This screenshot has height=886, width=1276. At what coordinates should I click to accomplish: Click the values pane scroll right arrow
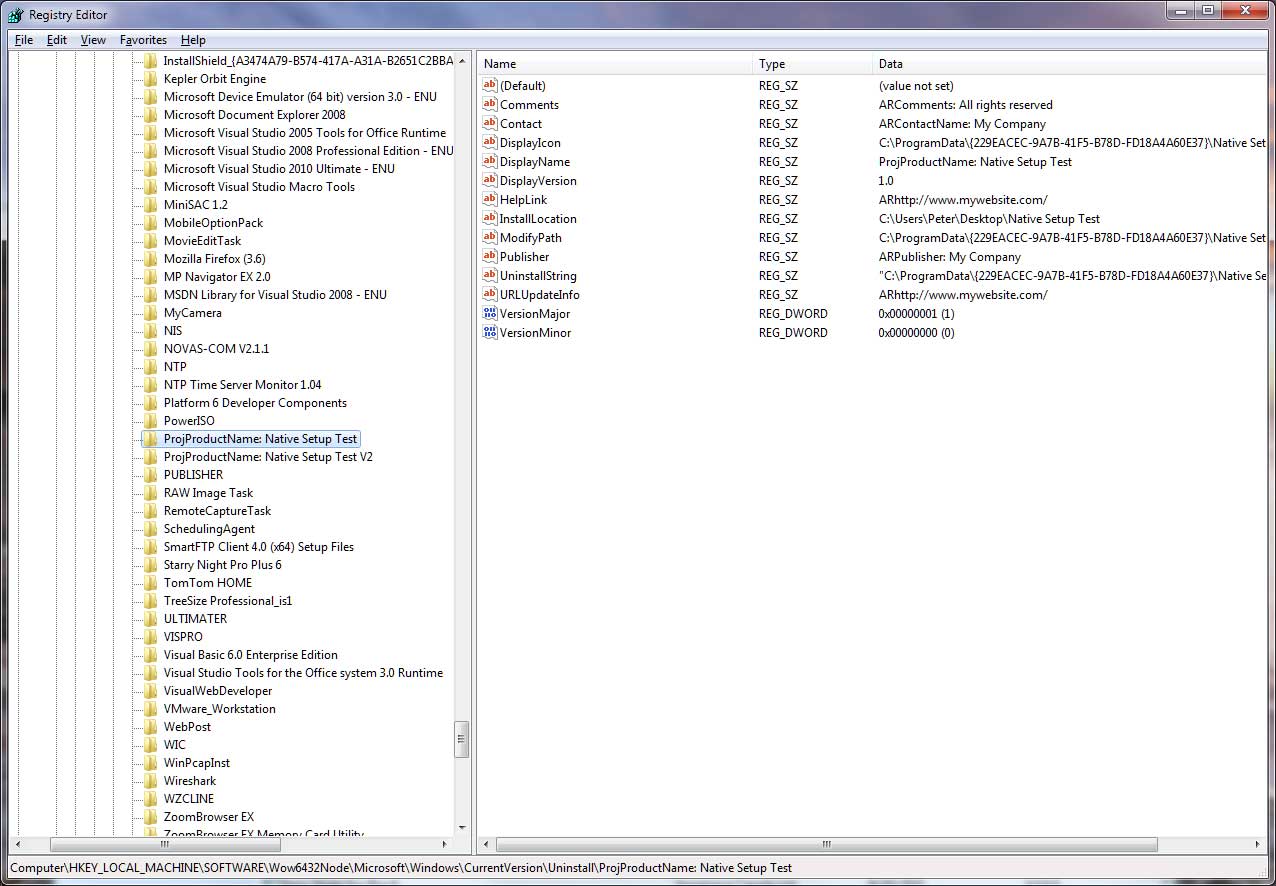(1259, 845)
